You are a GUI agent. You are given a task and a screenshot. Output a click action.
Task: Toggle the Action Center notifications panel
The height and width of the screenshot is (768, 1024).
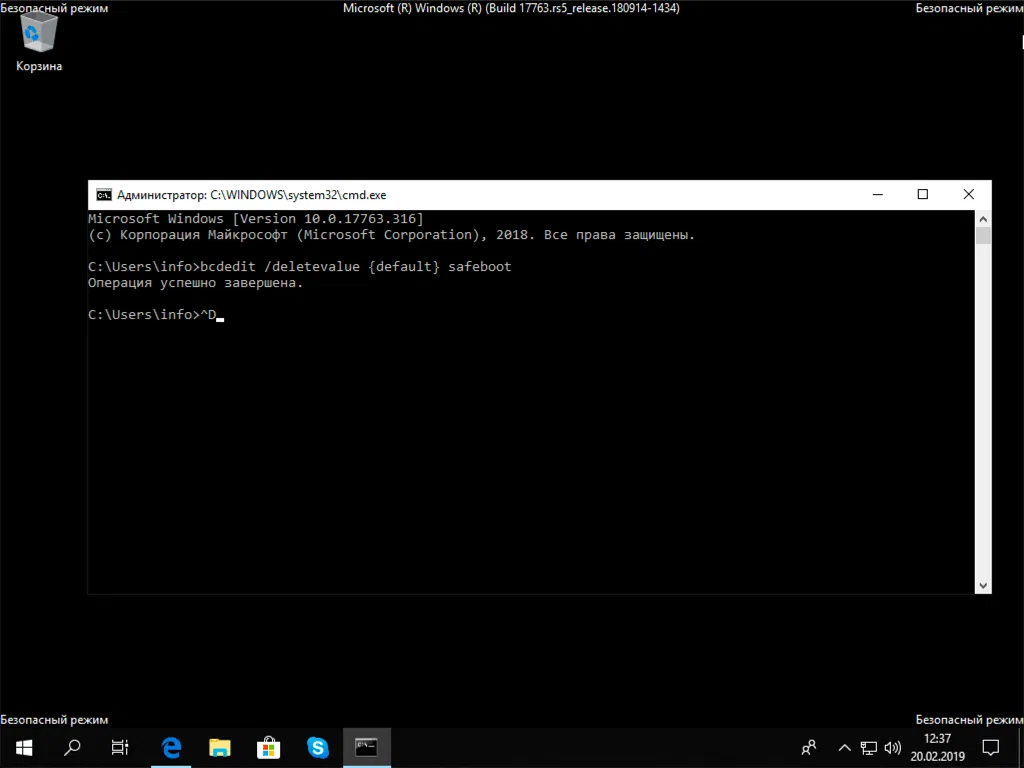(x=990, y=747)
